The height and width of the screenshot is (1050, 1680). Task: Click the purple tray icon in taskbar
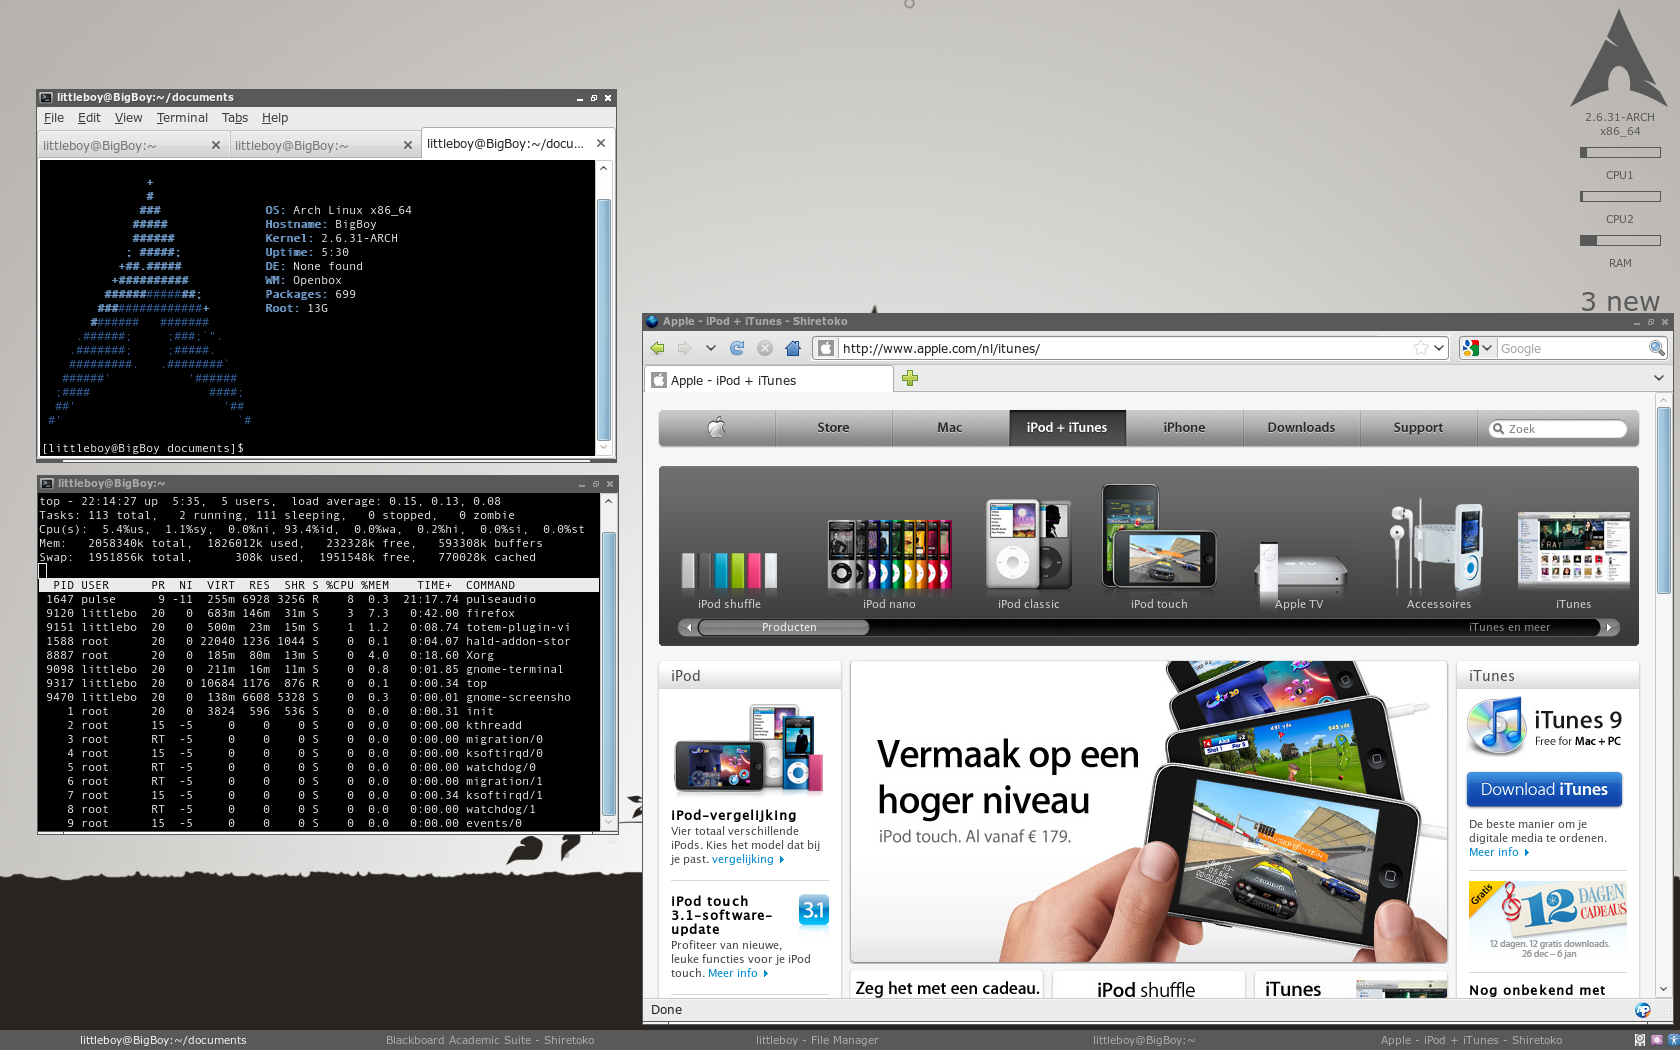click(1656, 1040)
